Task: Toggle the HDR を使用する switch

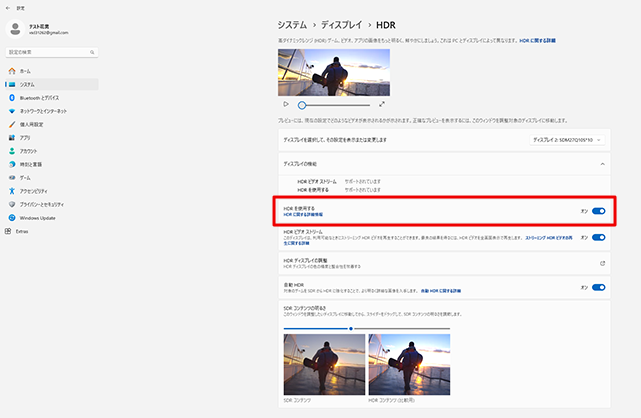Action: coord(598,212)
